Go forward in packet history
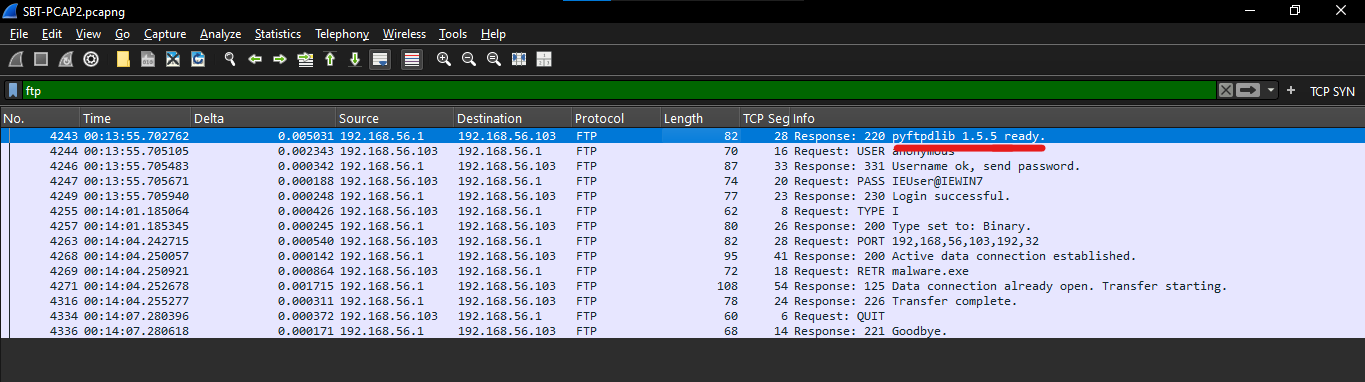This screenshot has width=1365, height=382. [280, 59]
